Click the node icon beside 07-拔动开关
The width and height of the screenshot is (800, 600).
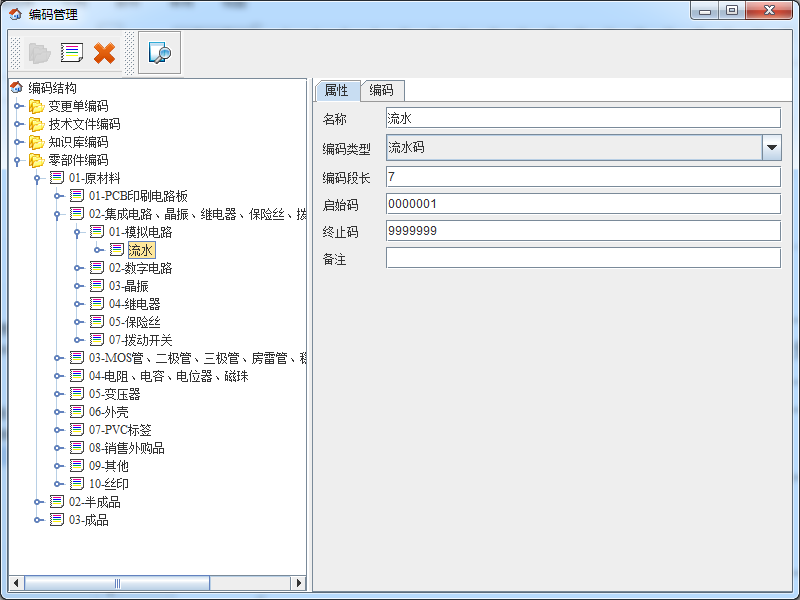[x=96, y=339]
